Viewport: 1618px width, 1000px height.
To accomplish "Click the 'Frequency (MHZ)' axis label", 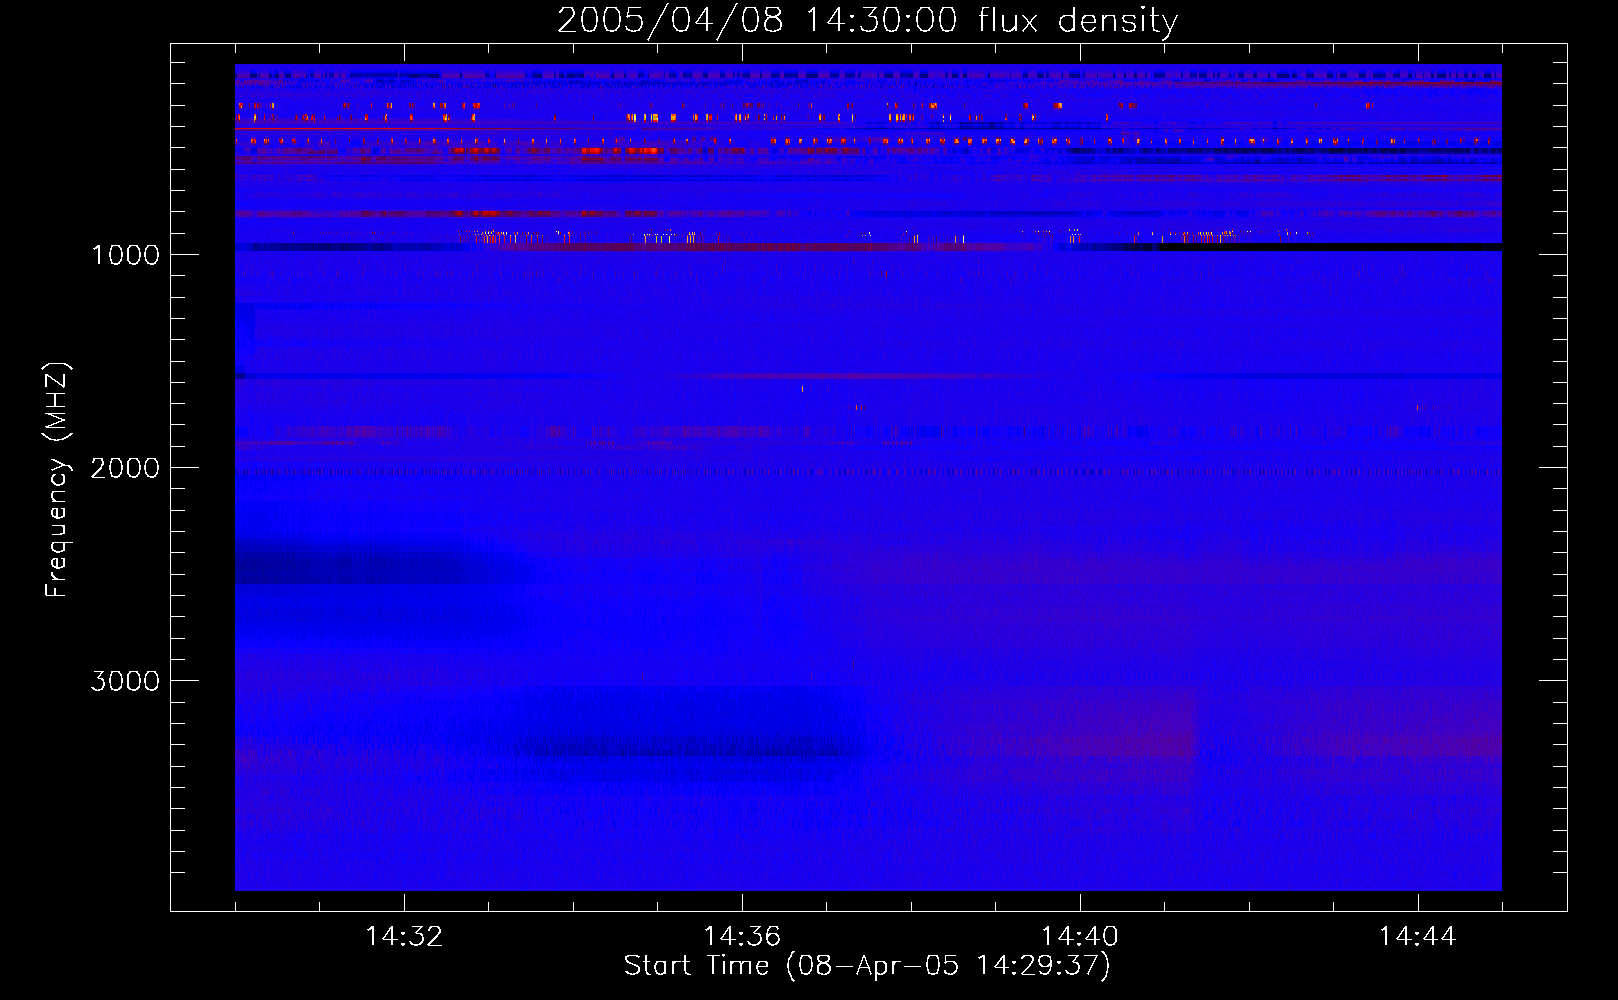I will (57, 480).
